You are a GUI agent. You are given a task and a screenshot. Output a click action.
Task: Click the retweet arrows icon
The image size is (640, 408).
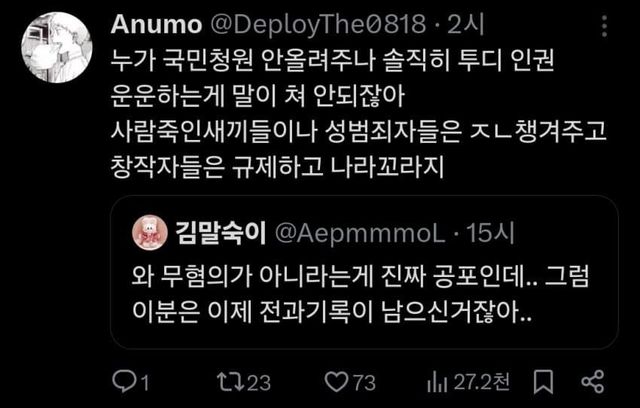[231, 382]
